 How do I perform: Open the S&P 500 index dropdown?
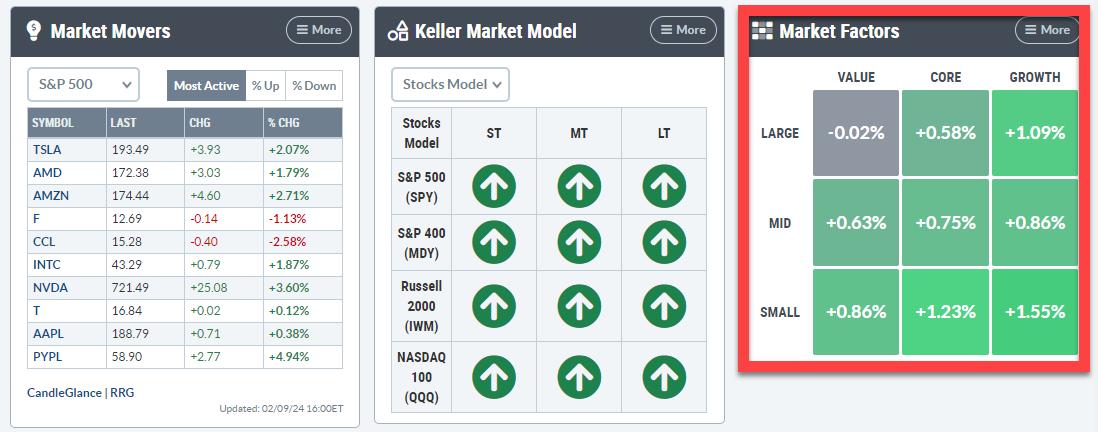point(83,84)
